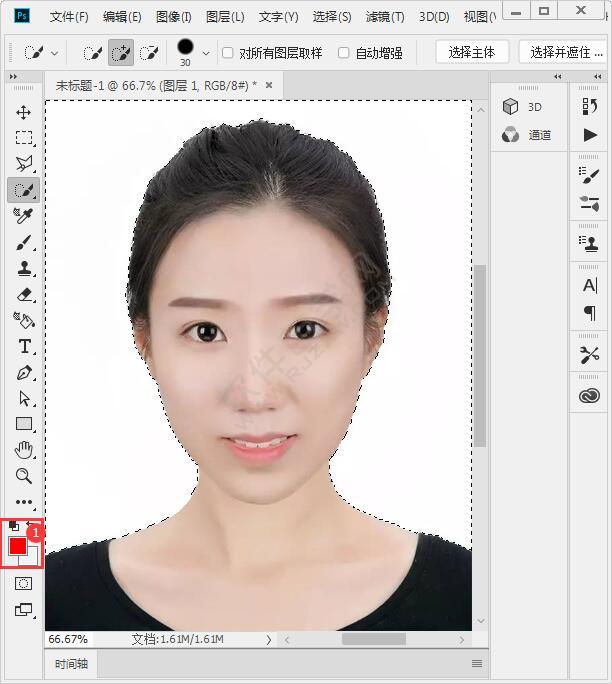This screenshot has width=612, height=684.
Task: Enable 对所有图层取样 checkbox
Action: pos(228,52)
